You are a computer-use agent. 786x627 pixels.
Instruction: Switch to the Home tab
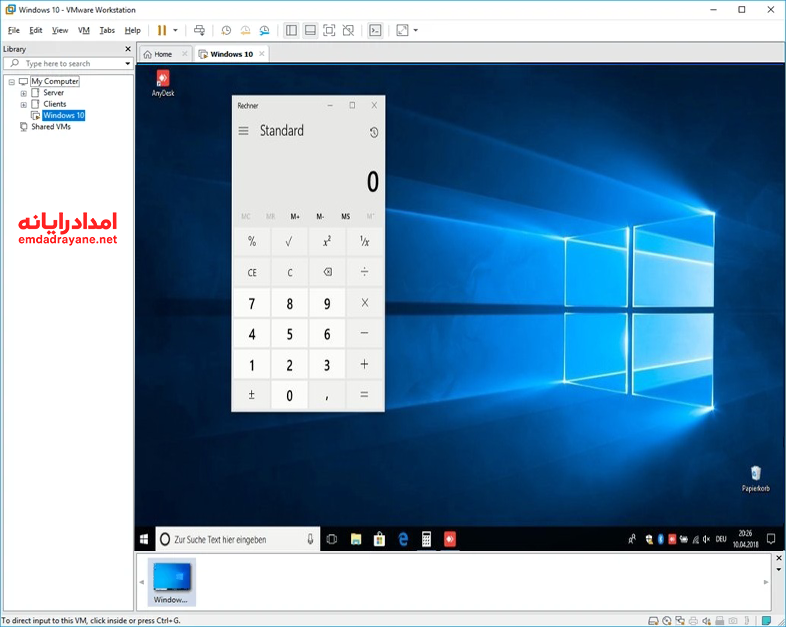(162, 54)
